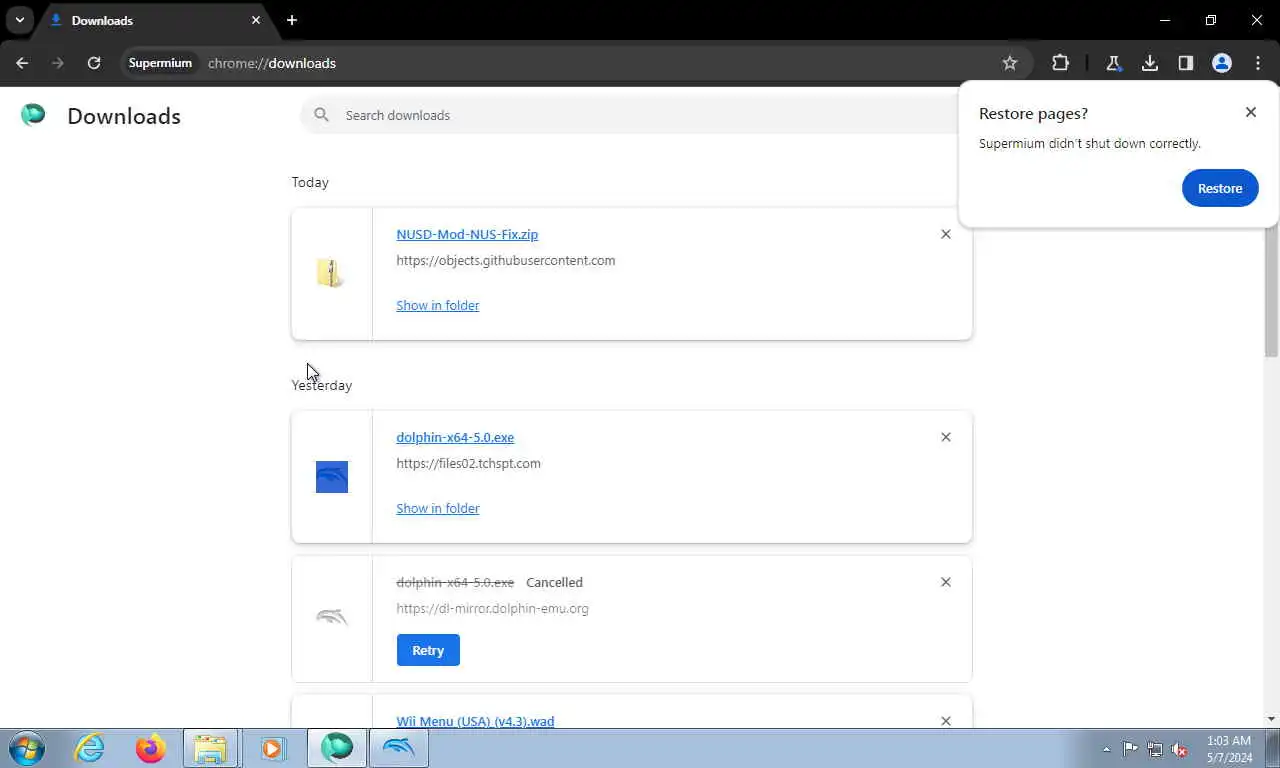Open the three-dot browser menu

pos(1258,63)
